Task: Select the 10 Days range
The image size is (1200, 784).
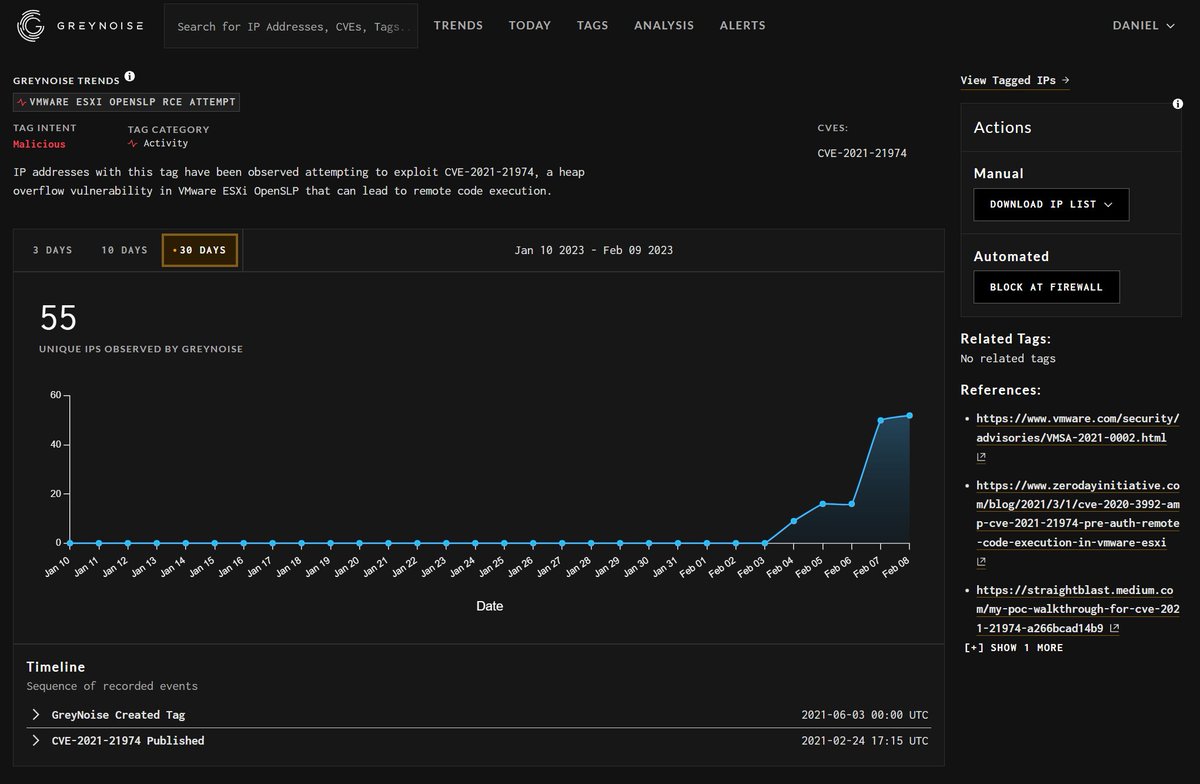Action: tap(124, 250)
